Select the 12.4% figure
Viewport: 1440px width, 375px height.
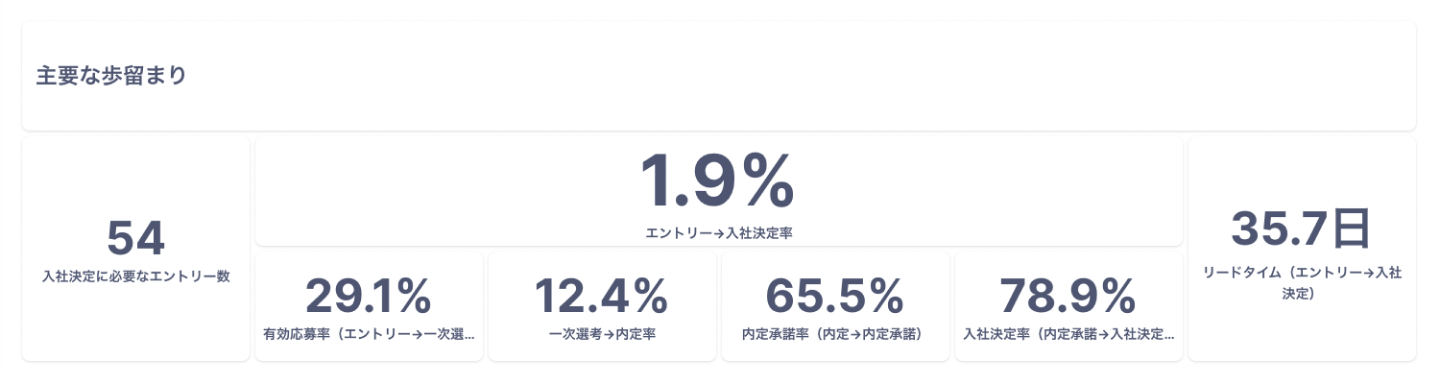click(601, 295)
